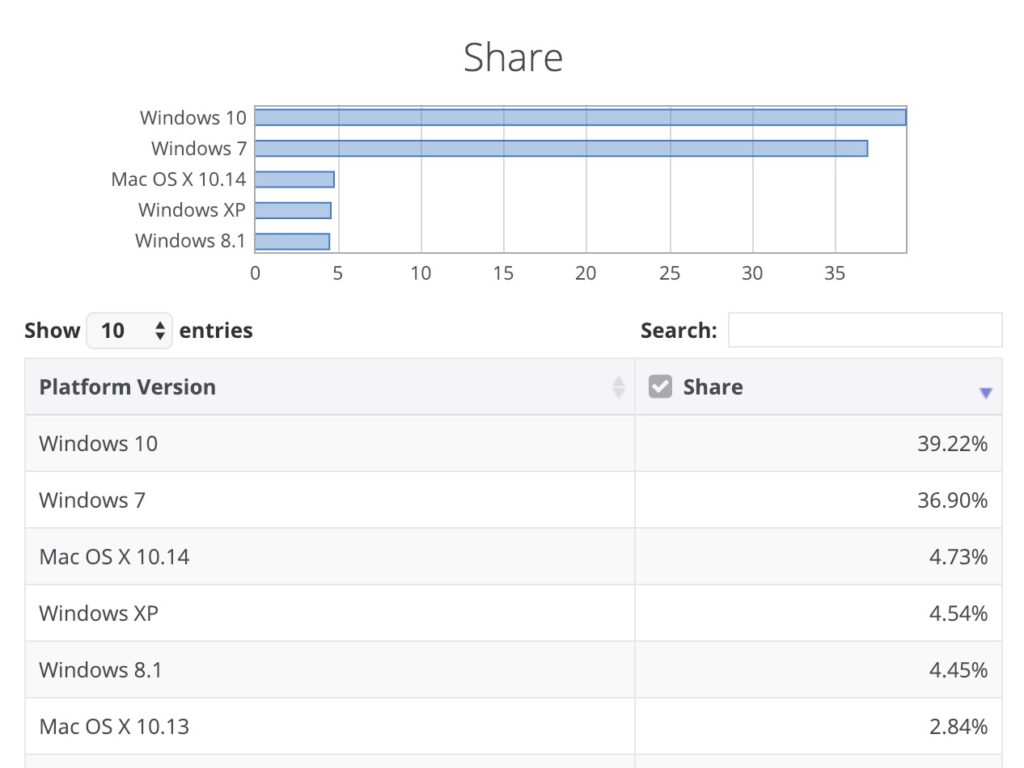Click the Windows 8.1 axis label
The height and width of the screenshot is (768, 1024).
[x=190, y=241]
